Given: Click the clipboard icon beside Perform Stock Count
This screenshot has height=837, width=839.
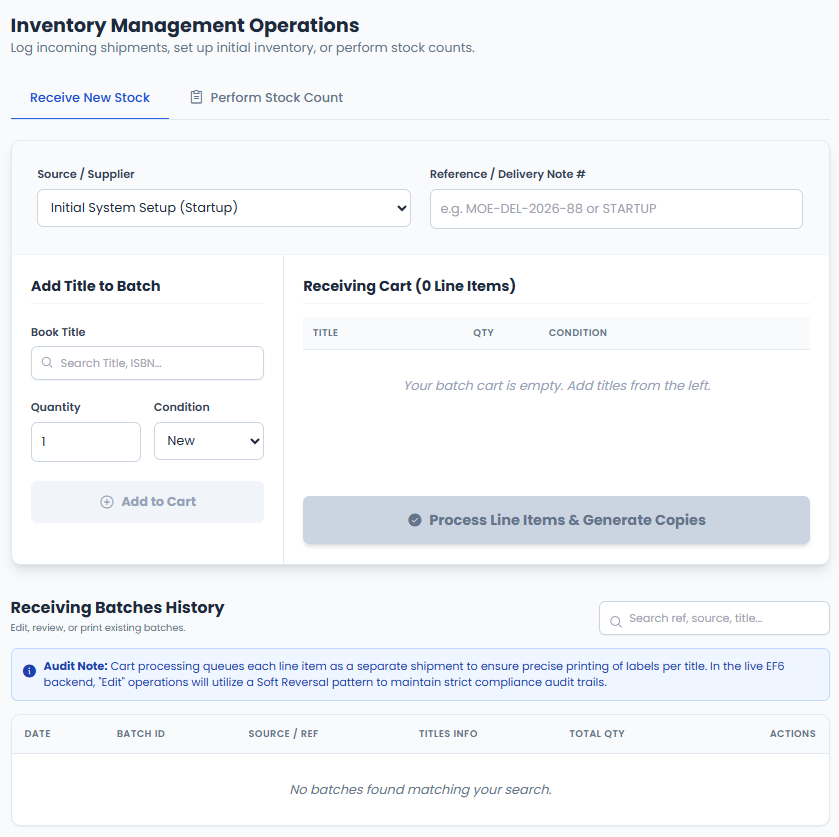Looking at the screenshot, I should click(x=196, y=97).
